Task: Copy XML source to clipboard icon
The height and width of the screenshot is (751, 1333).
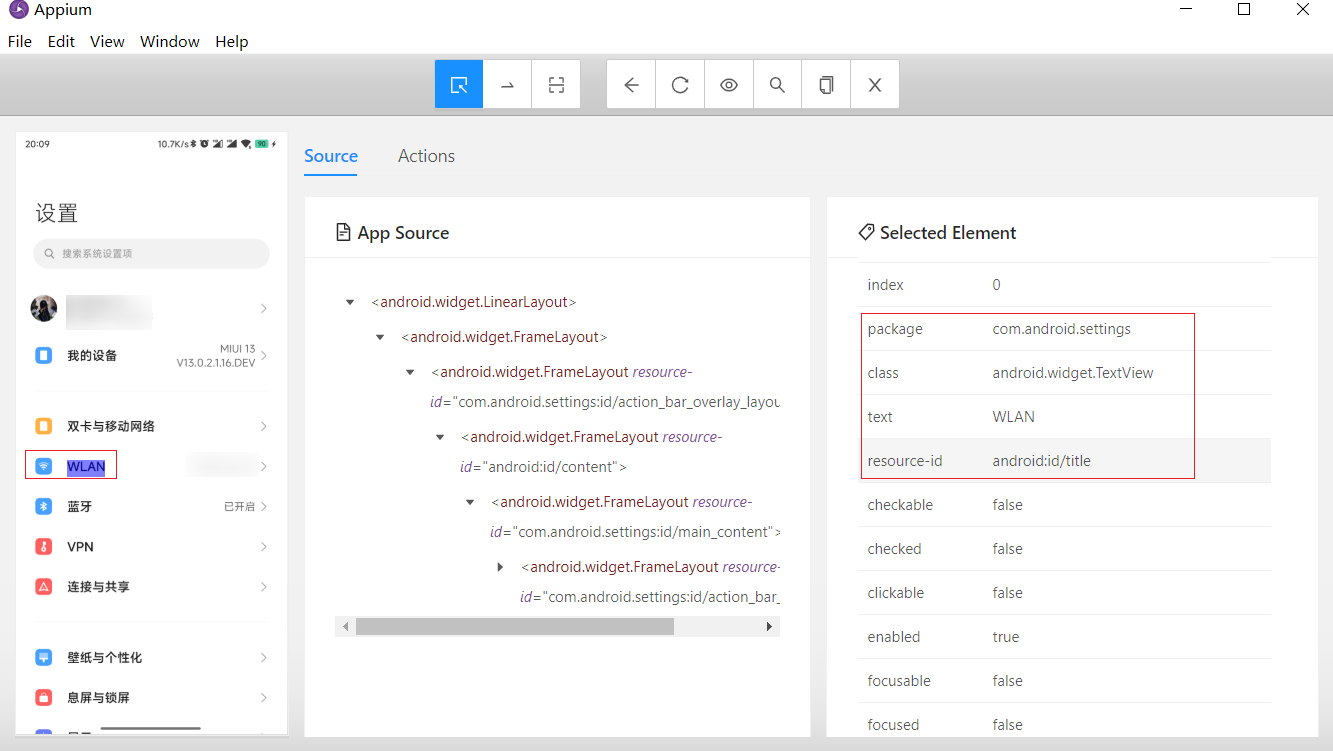Action: [x=826, y=85]
